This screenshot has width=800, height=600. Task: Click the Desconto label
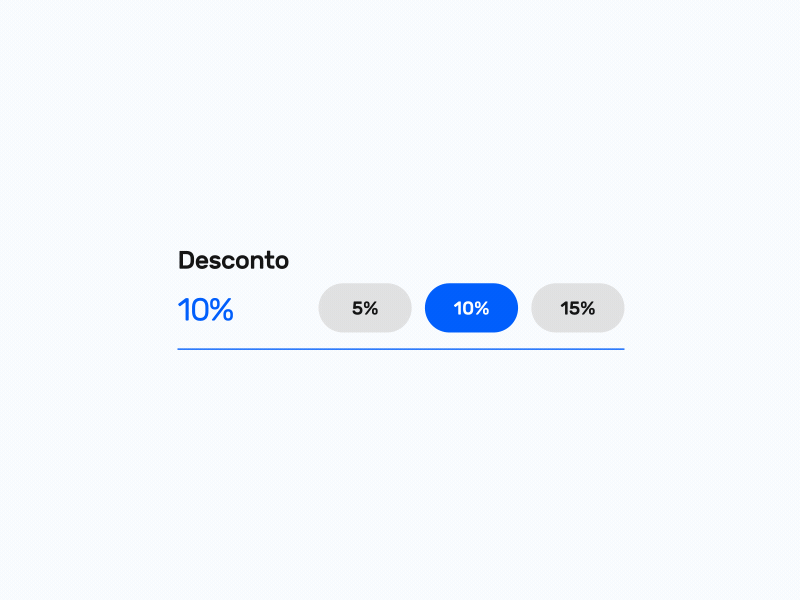233,260
